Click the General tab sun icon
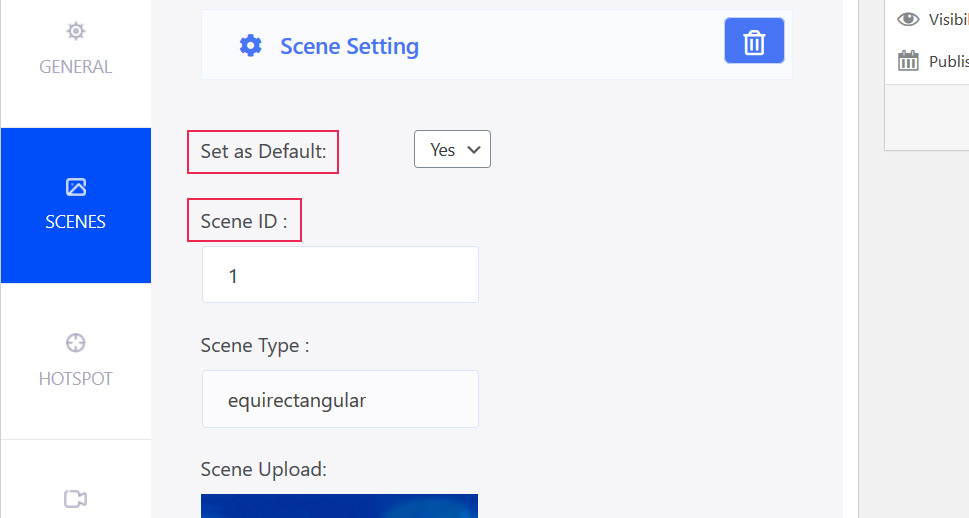The width and height of the screenshot is (969, 518). [x=75, y=31]
